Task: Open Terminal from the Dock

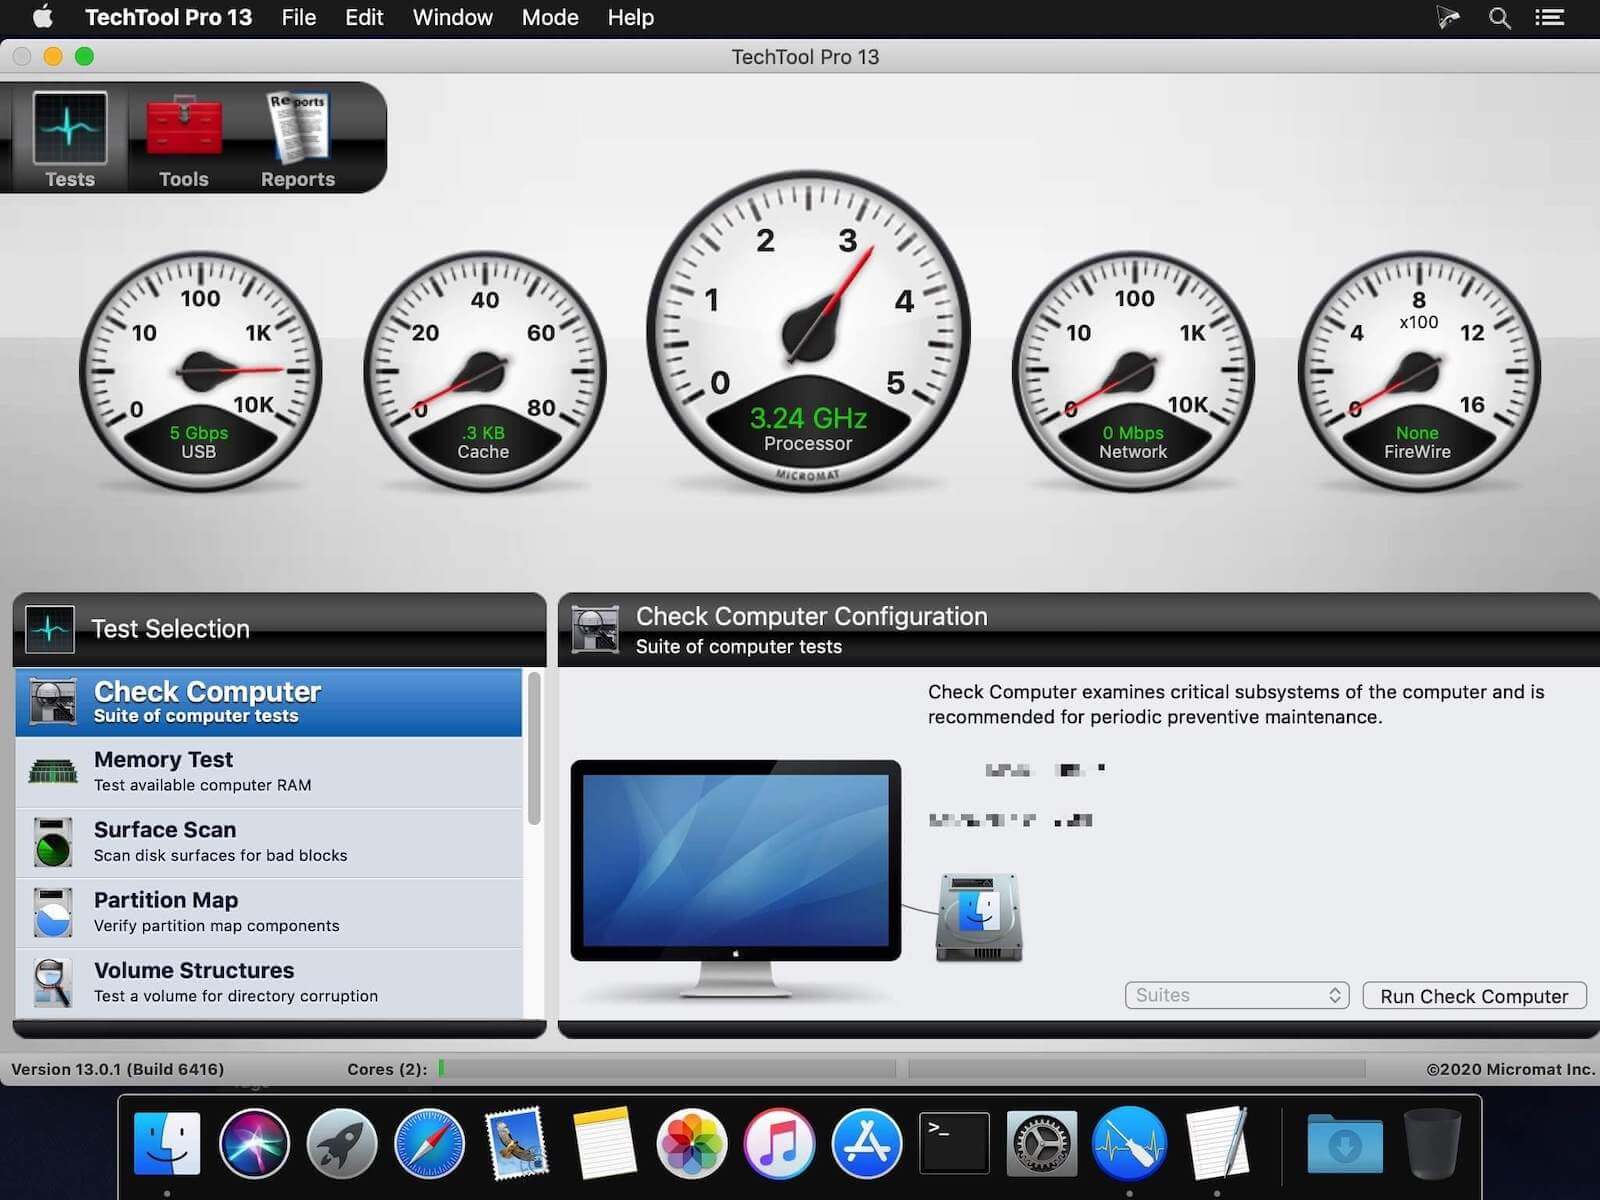Action: tap(954, 1143)
